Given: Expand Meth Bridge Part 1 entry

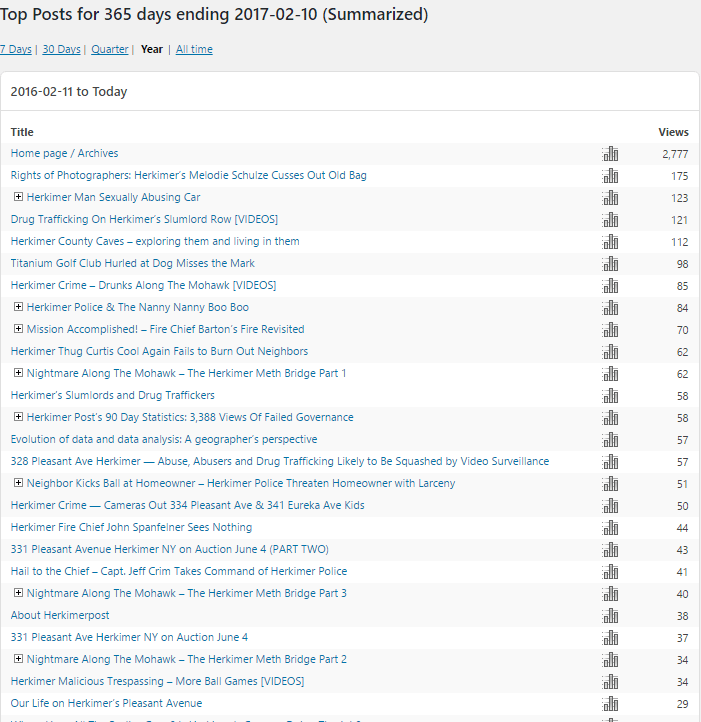Looking at the screenshot, I should tap(18, 373).
